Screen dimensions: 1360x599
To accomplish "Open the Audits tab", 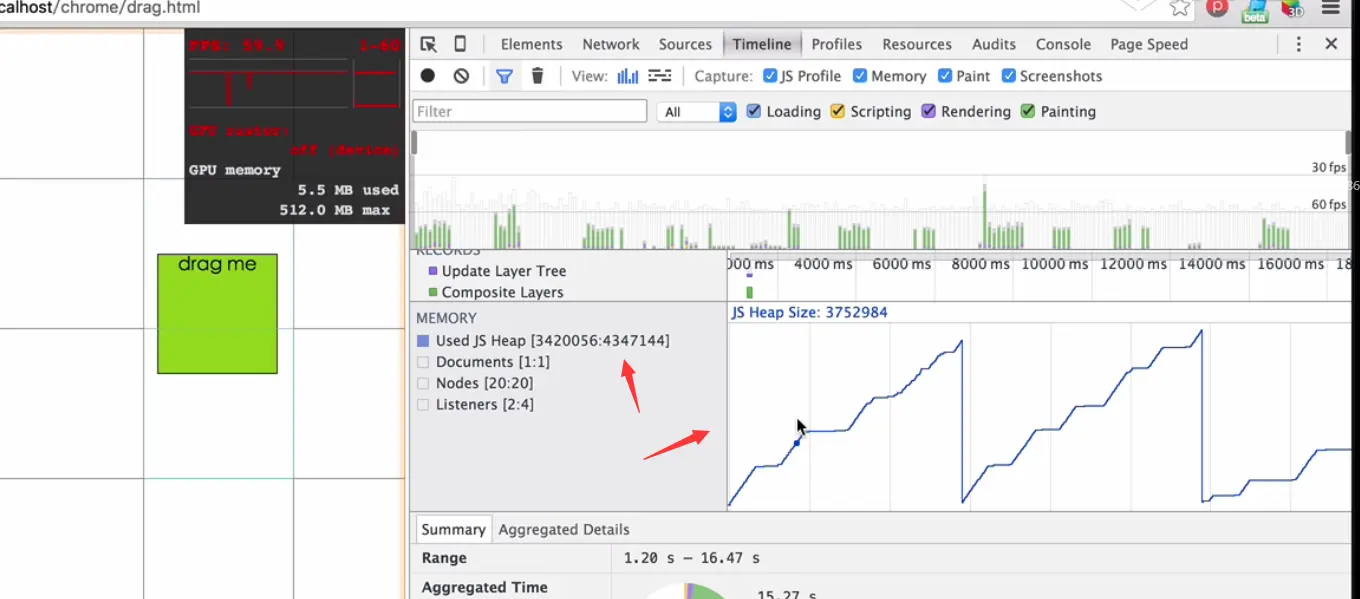I will [994, 44].
